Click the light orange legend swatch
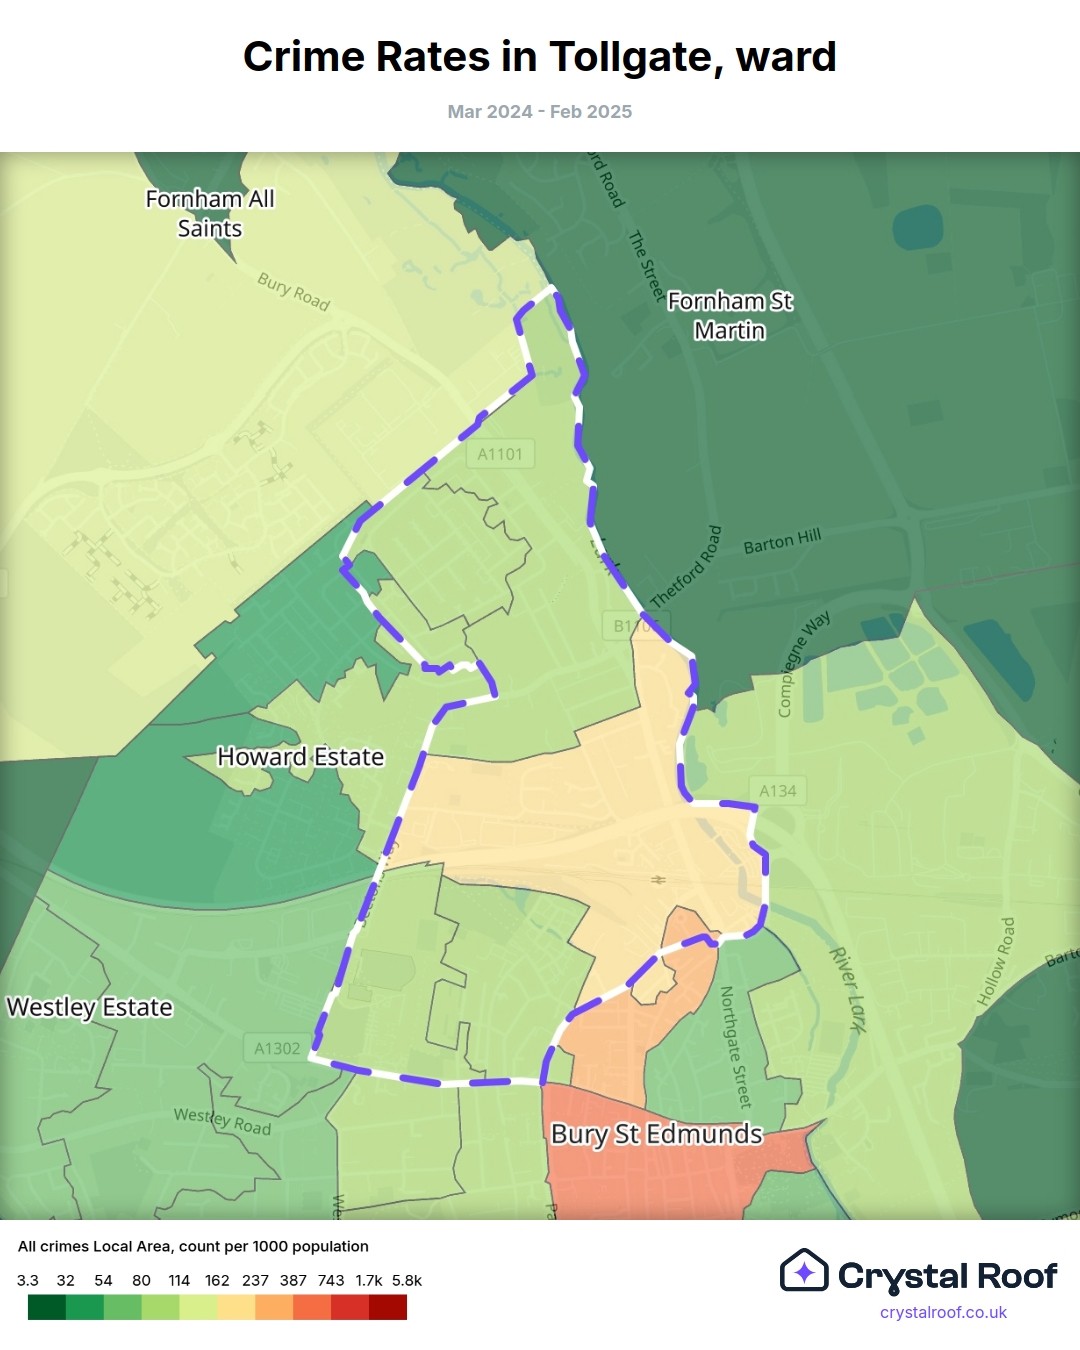Screen dimensions: 1080x1350 274,1307
